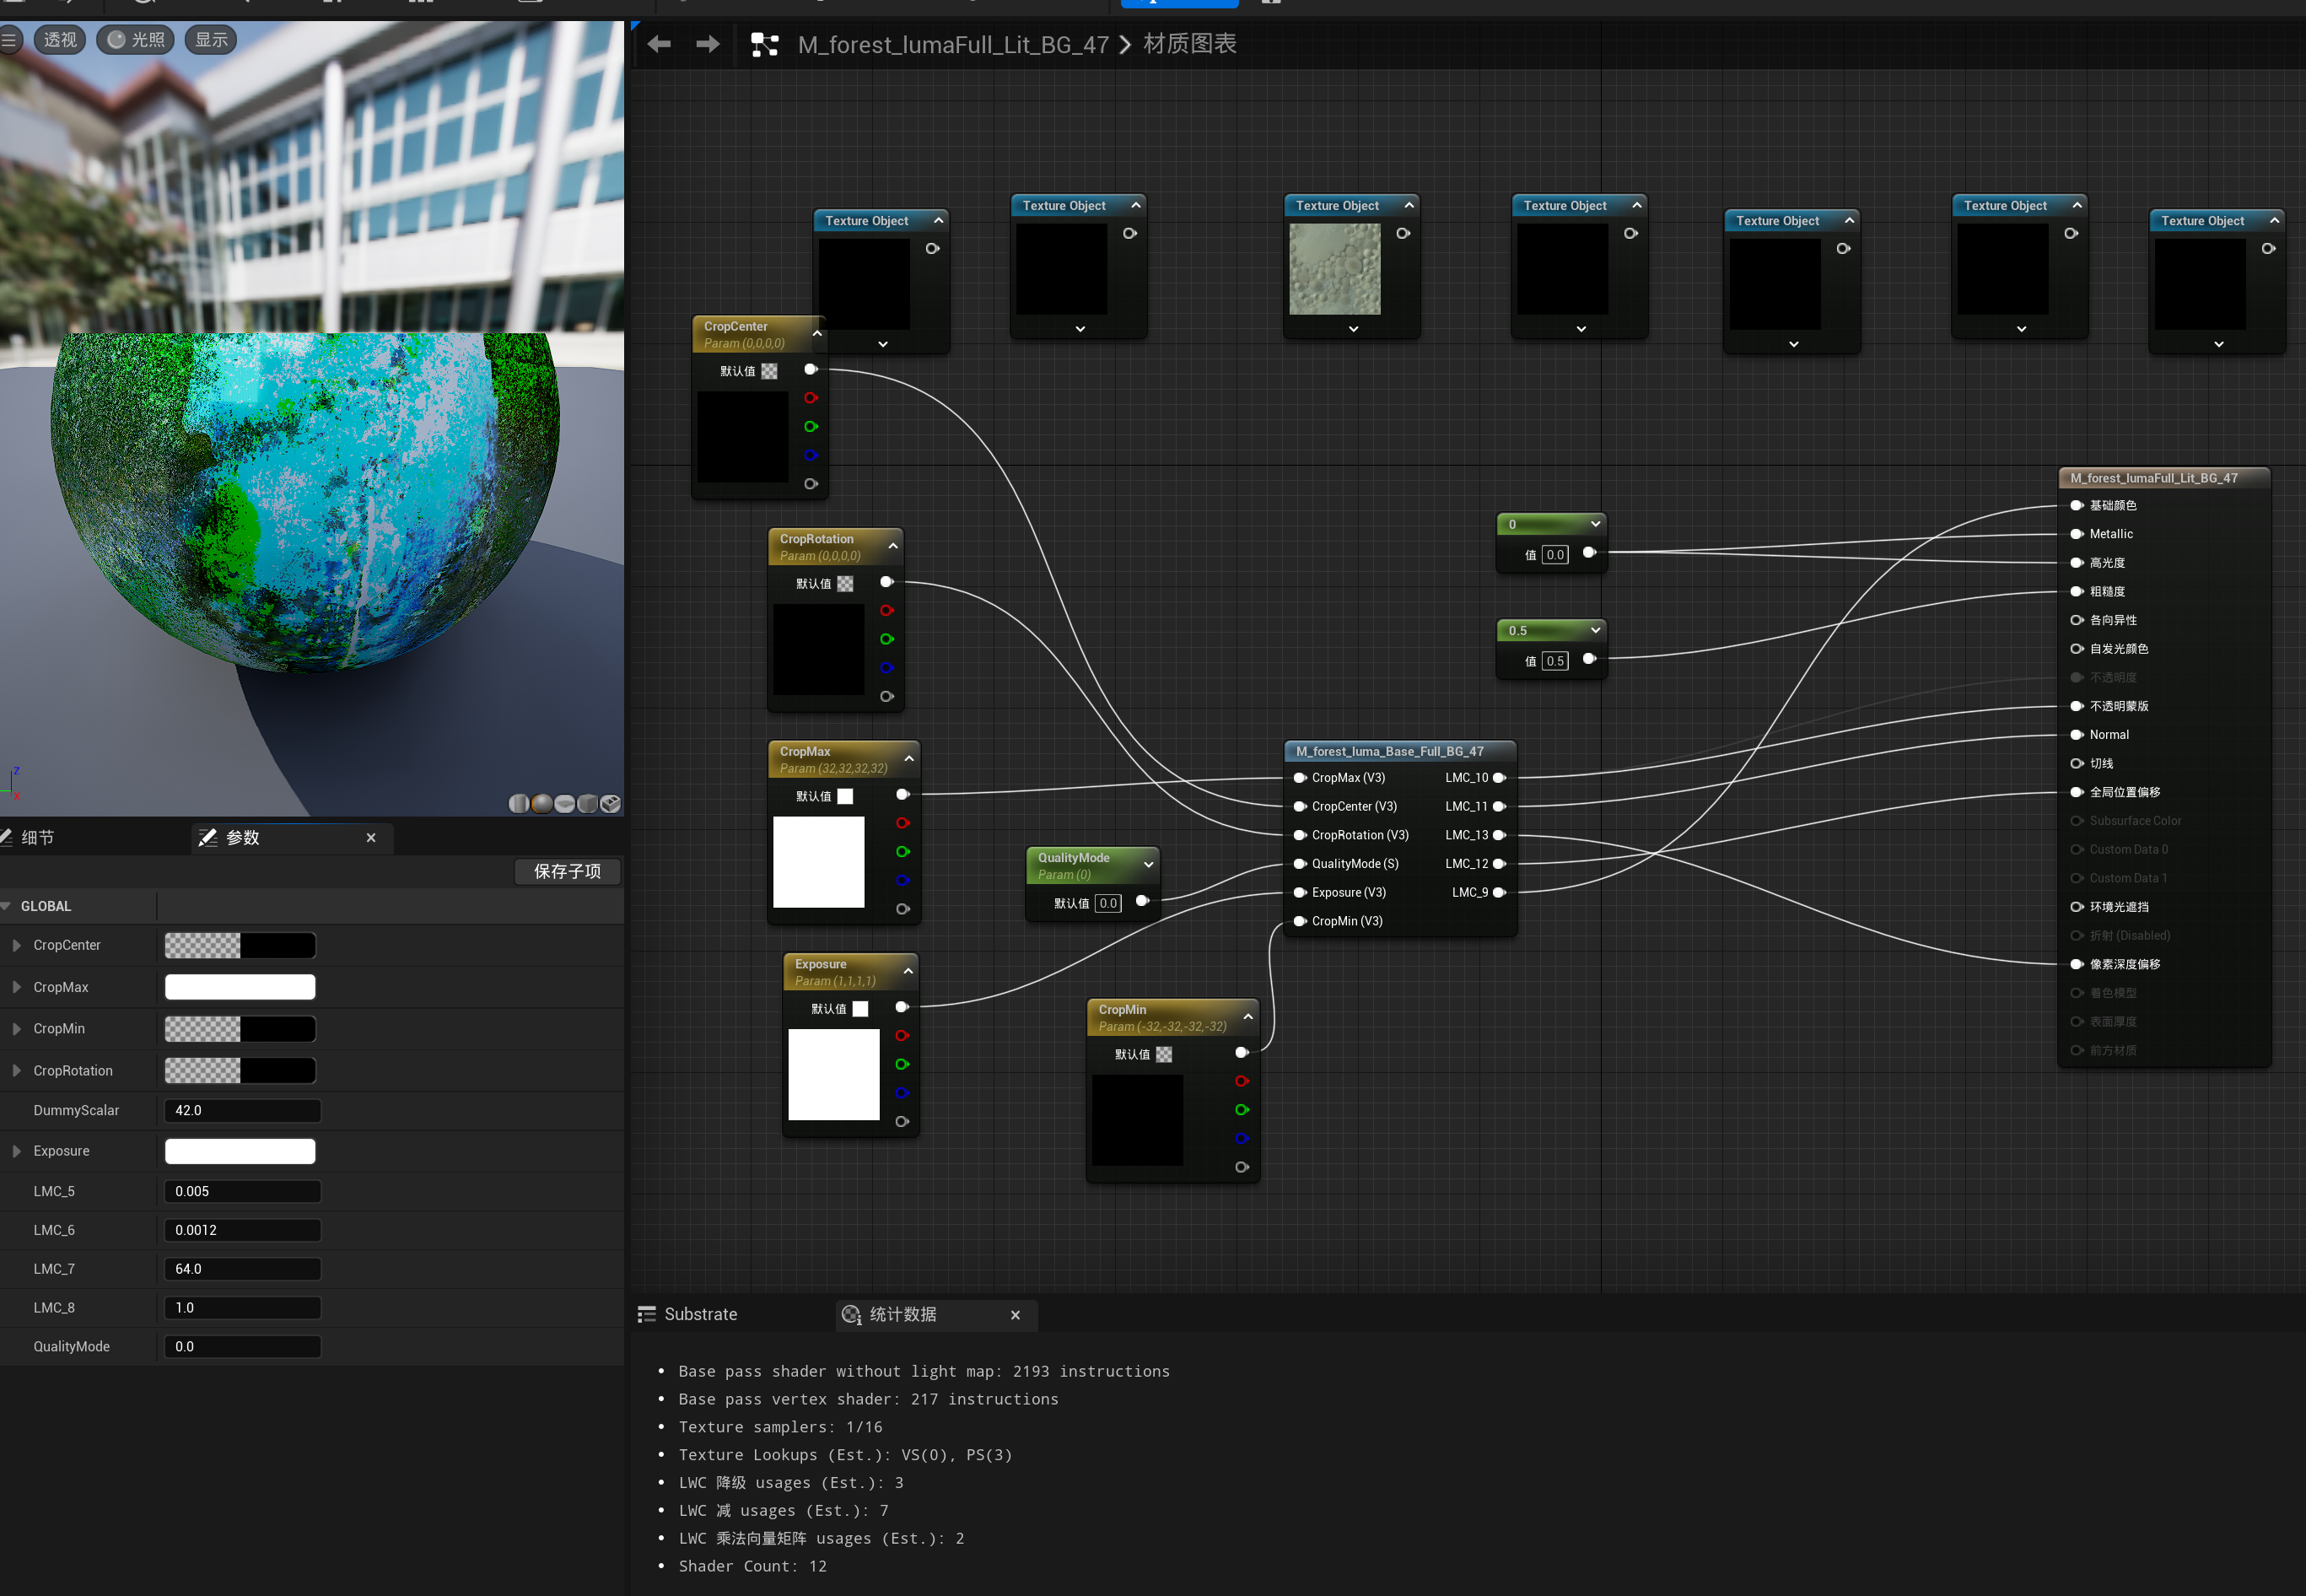Screen dimensions: 2306x1596
Task: Expand the Exposure parameter row
Action: point(17,1151)
